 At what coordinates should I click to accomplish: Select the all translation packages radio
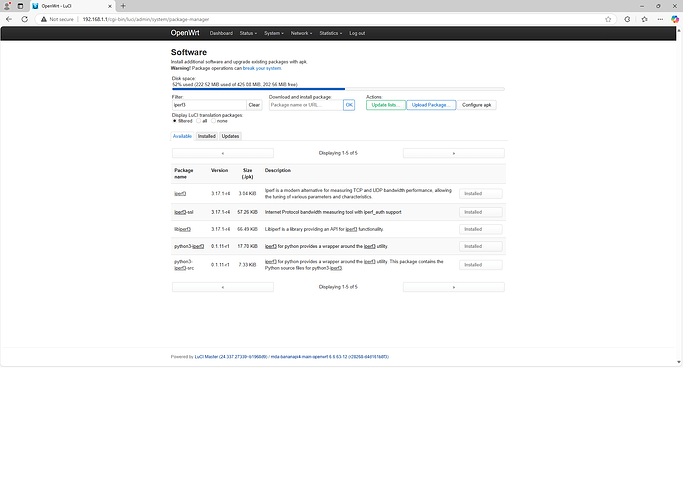(x=199, y=121)
